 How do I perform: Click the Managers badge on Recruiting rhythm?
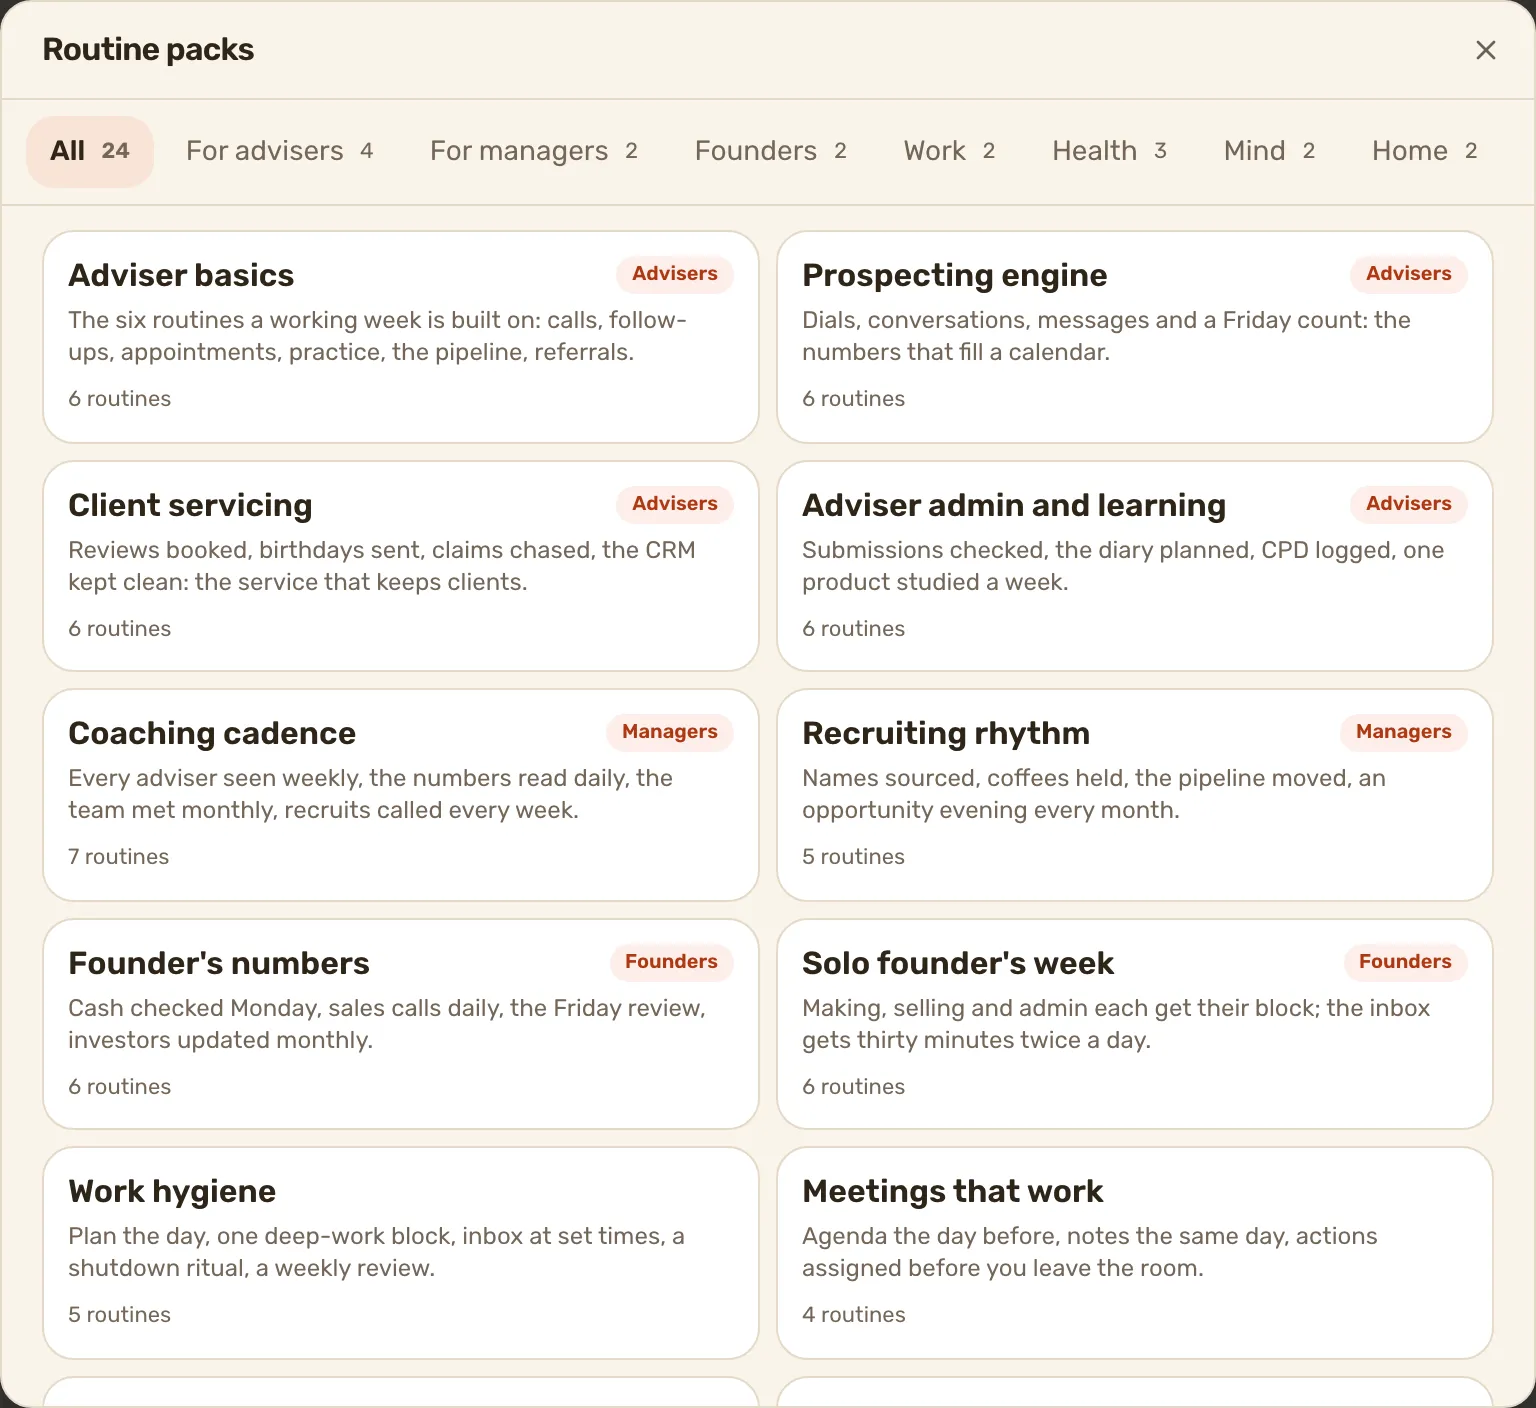coord(1404,732)
